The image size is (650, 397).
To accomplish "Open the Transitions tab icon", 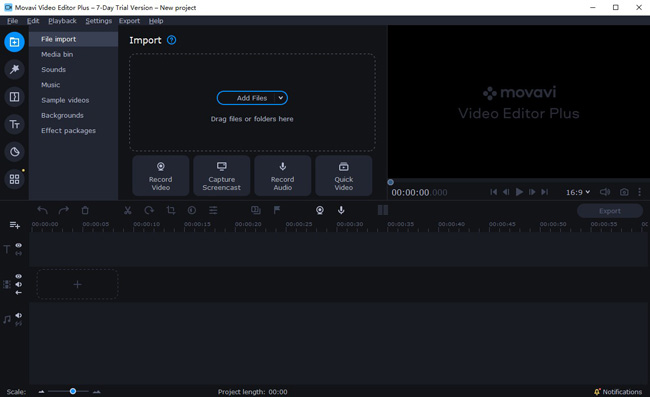I will [x=15, y=97].
